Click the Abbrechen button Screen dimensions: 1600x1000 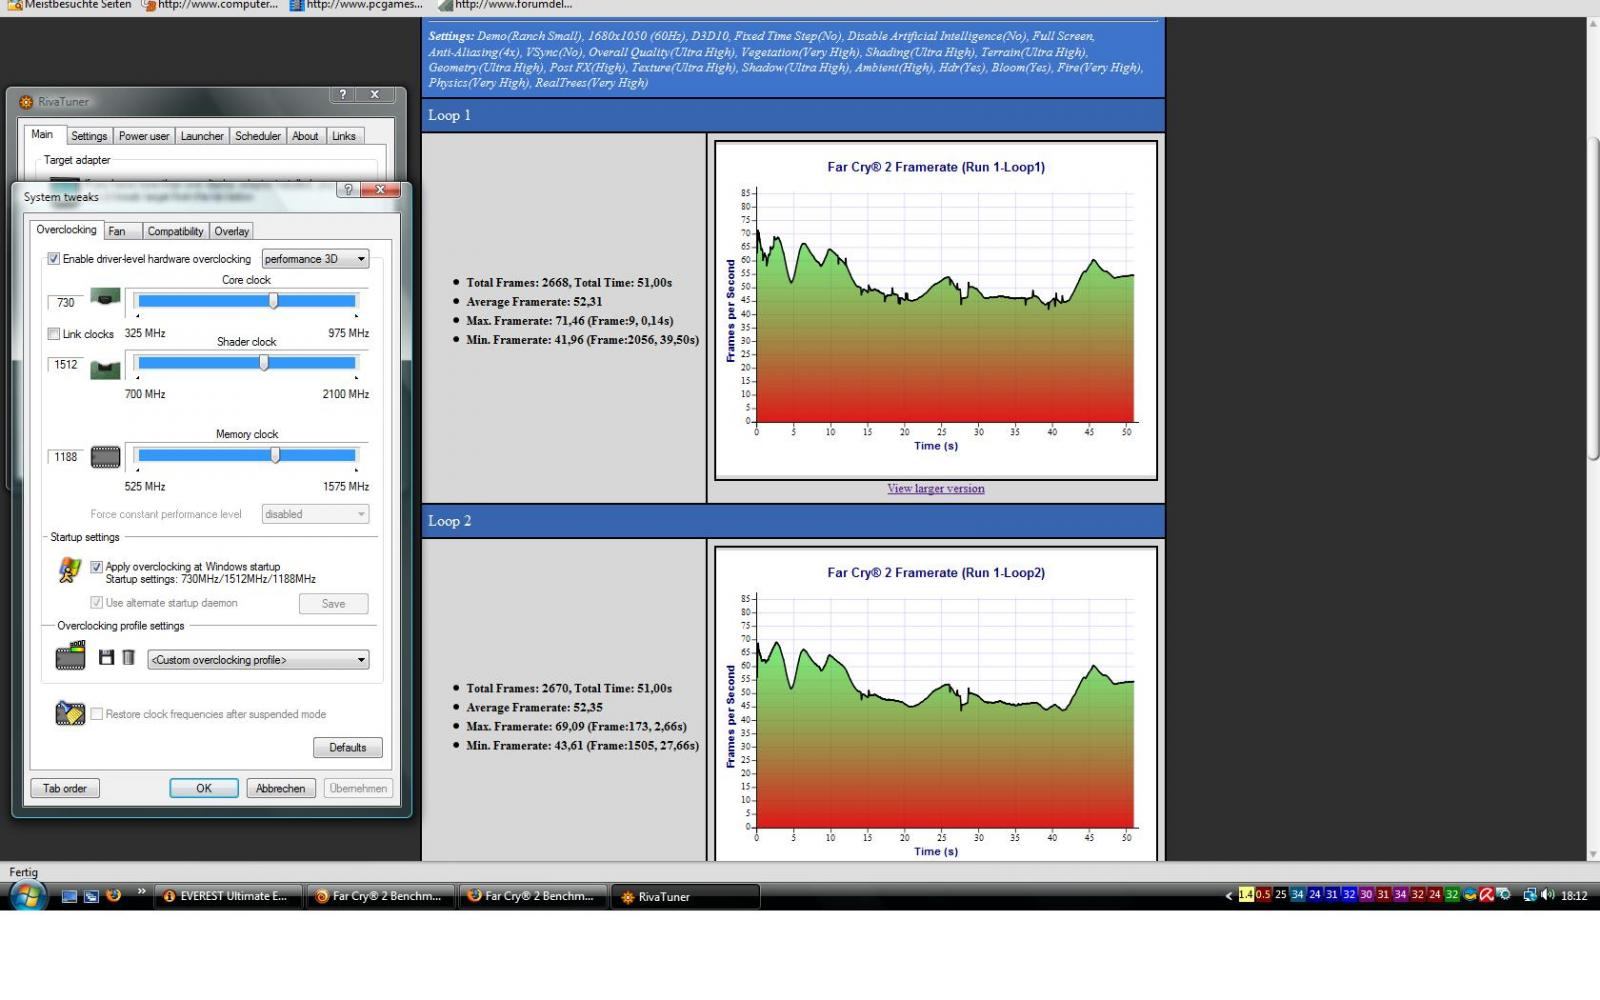point(281,788)
